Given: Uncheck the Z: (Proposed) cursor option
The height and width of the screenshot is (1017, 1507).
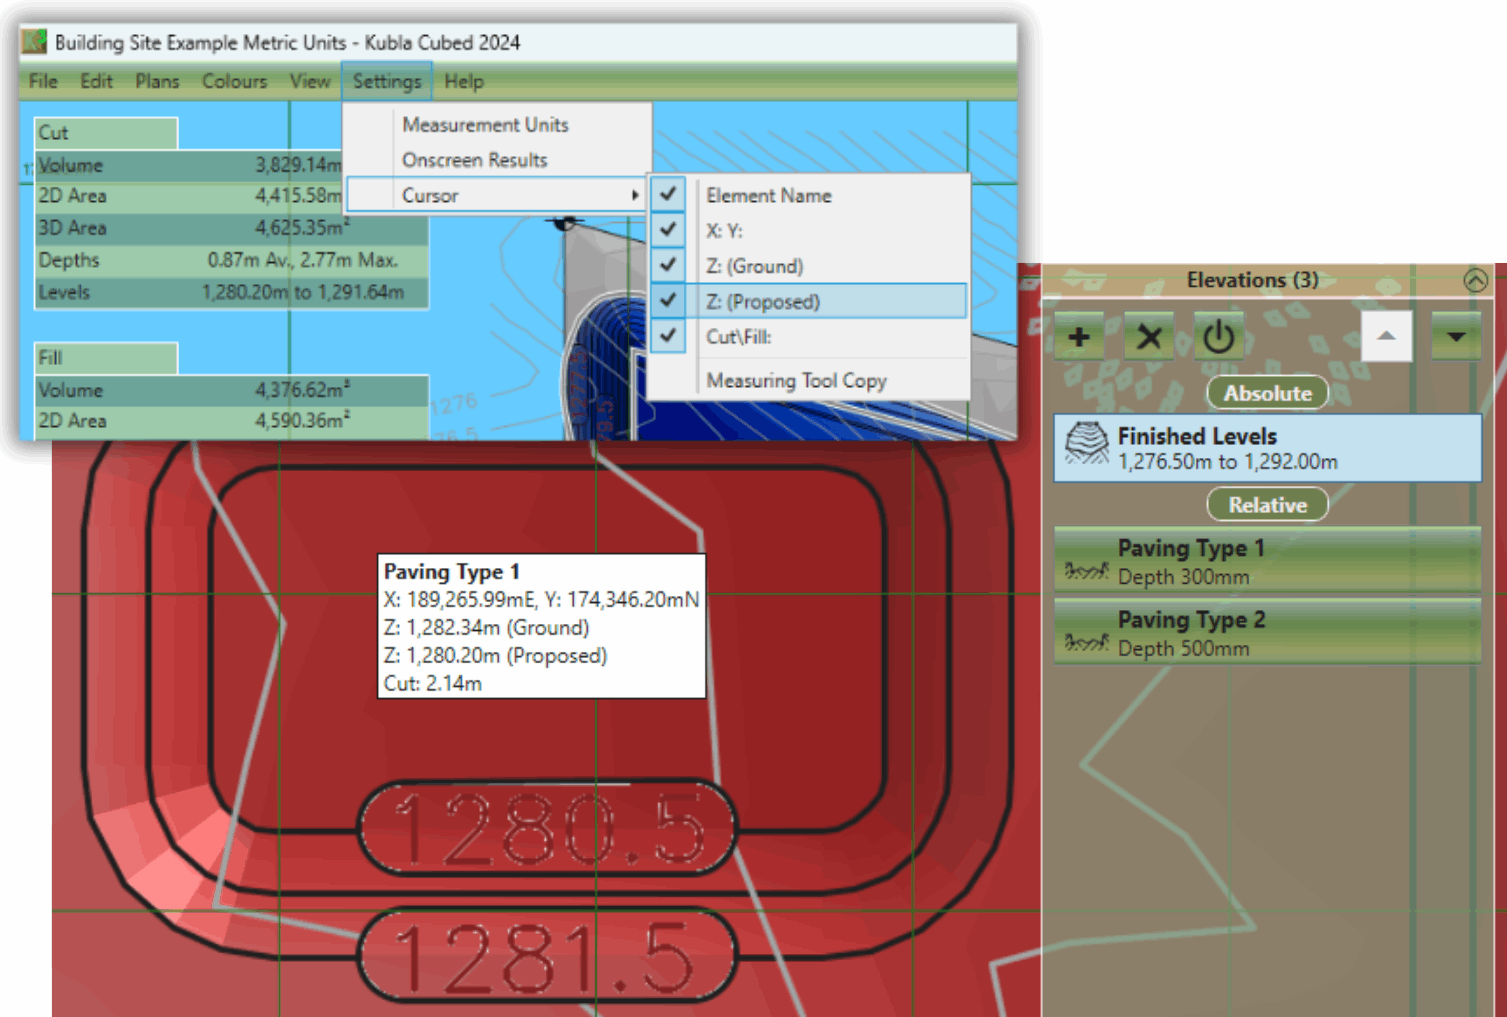Looking at the screenshot, I should pyautogui.click(x=762, y=302).
